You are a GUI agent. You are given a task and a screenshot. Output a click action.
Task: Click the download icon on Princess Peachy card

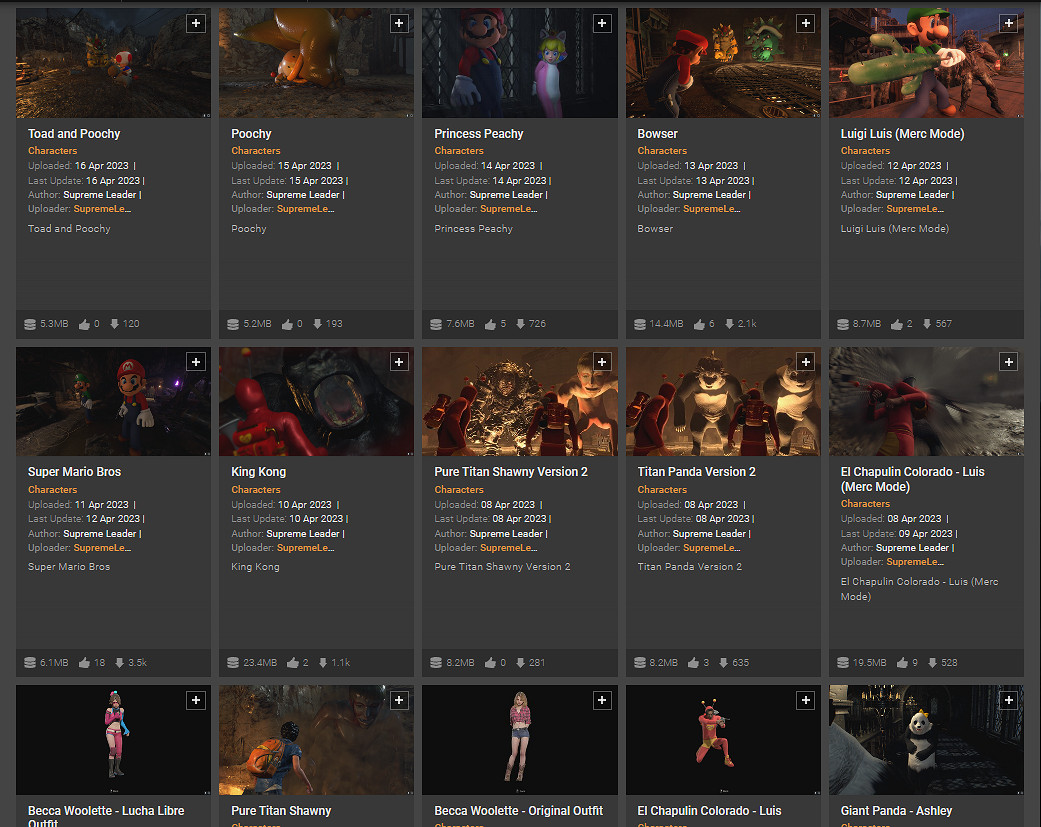coord(521,324)
